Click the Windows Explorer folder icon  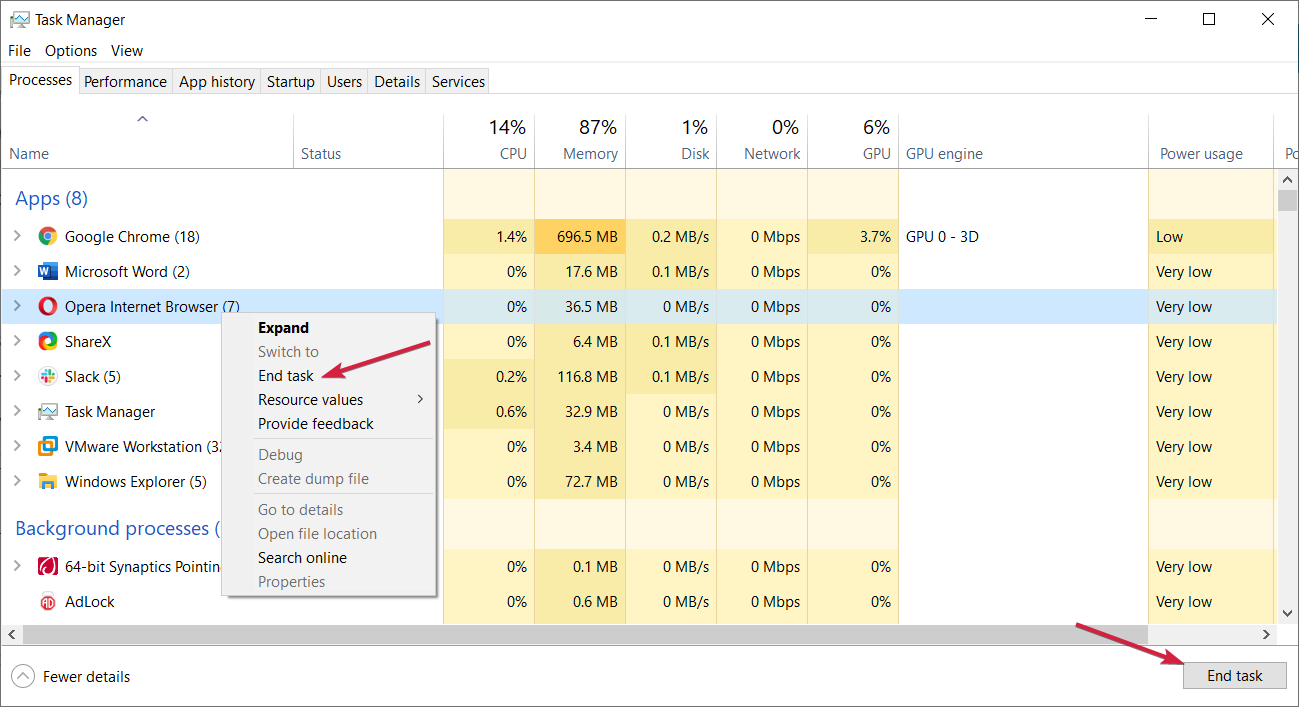click(47, 482)
